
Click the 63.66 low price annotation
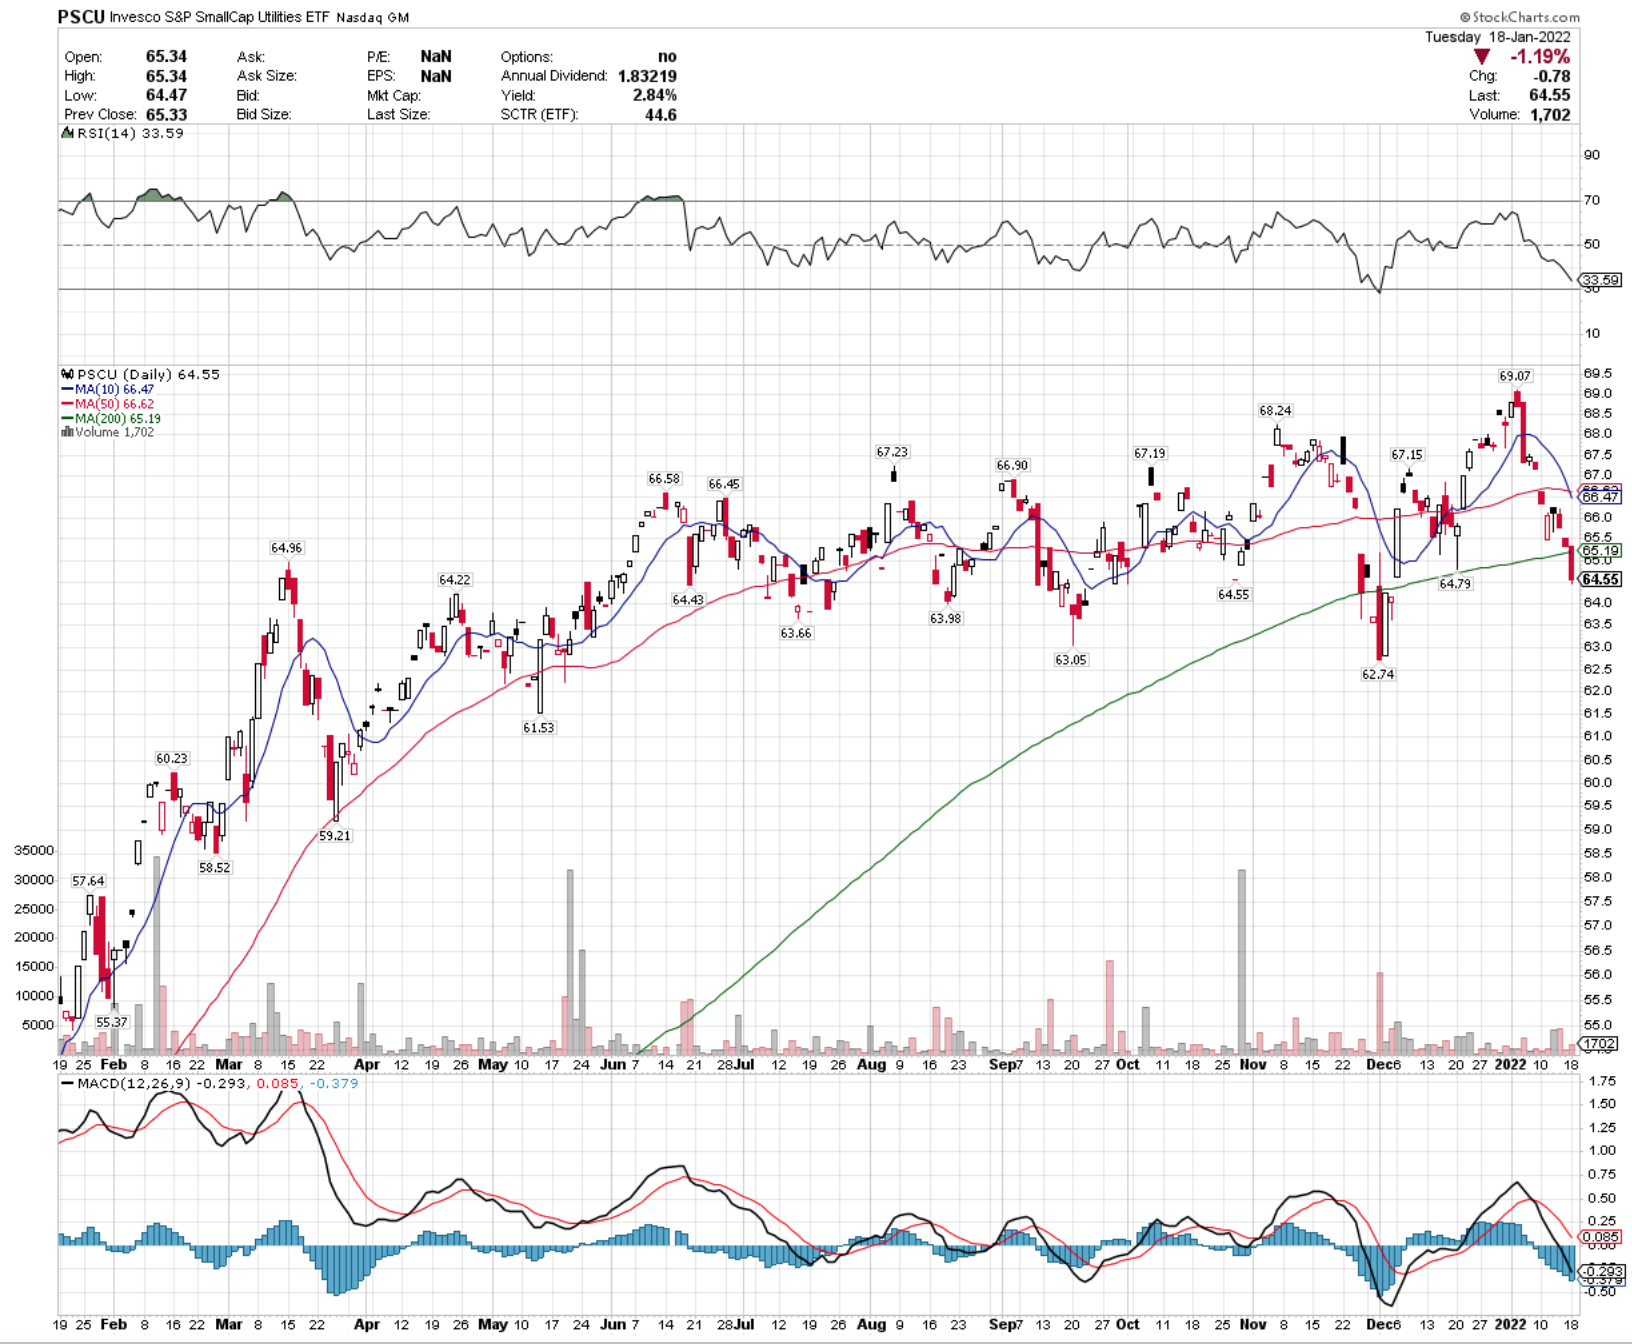796,633
